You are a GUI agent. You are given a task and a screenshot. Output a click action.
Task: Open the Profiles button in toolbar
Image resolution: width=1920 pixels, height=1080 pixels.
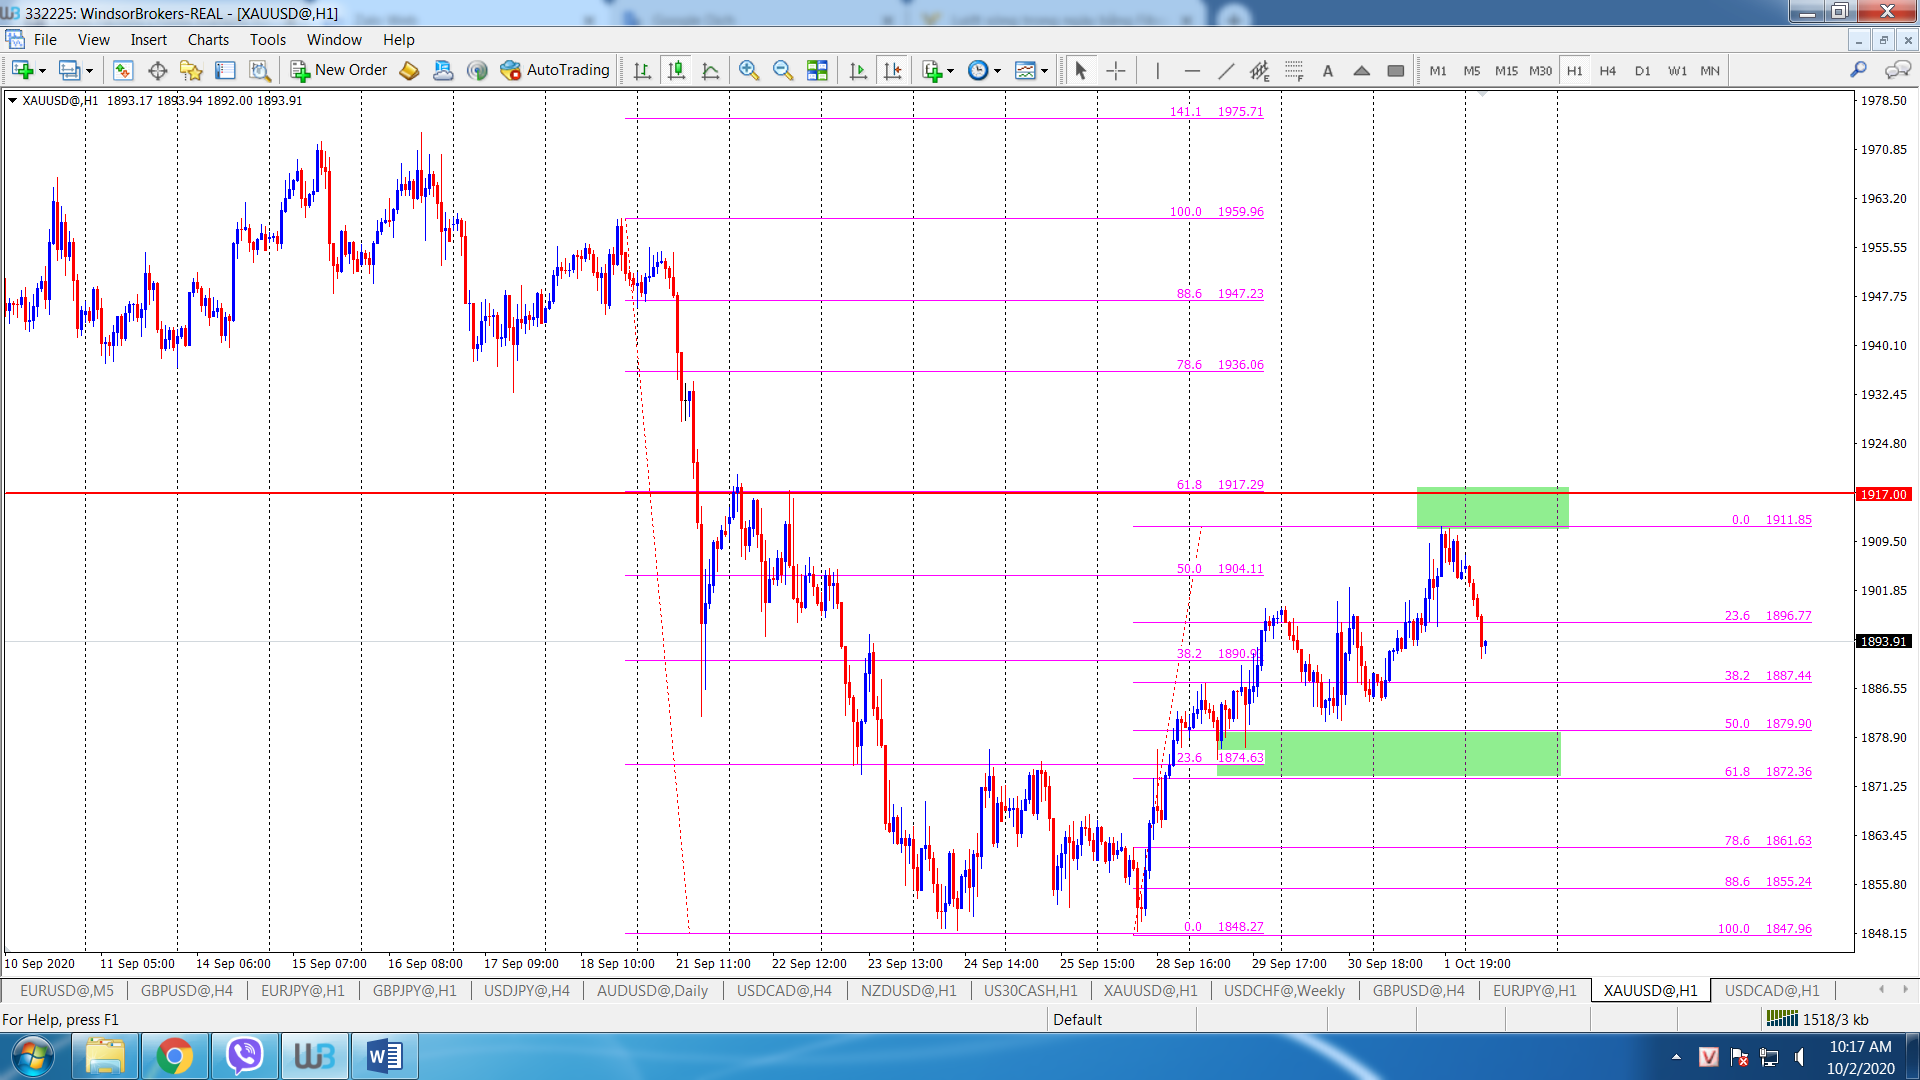(69, 70)
